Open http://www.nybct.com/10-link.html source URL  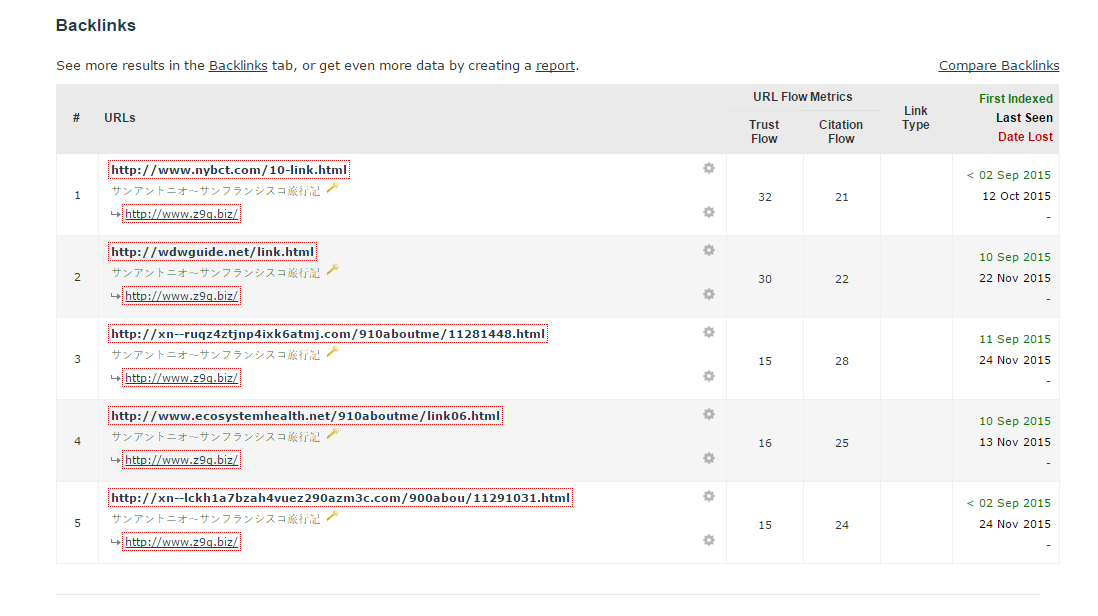[x=229, y=170]
